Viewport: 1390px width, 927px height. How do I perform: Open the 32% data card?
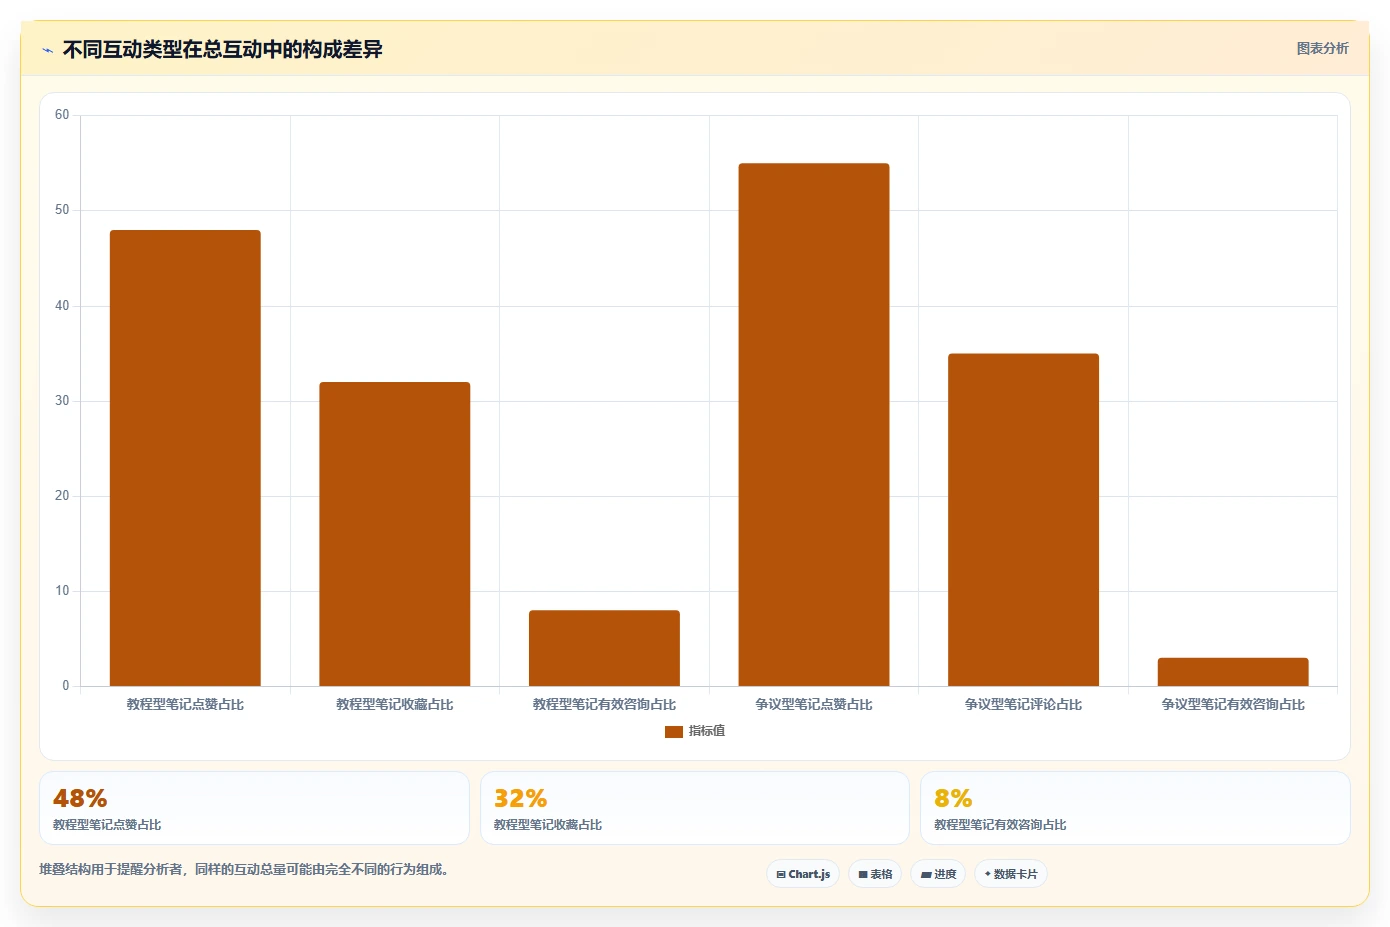[x=695, y=808]
